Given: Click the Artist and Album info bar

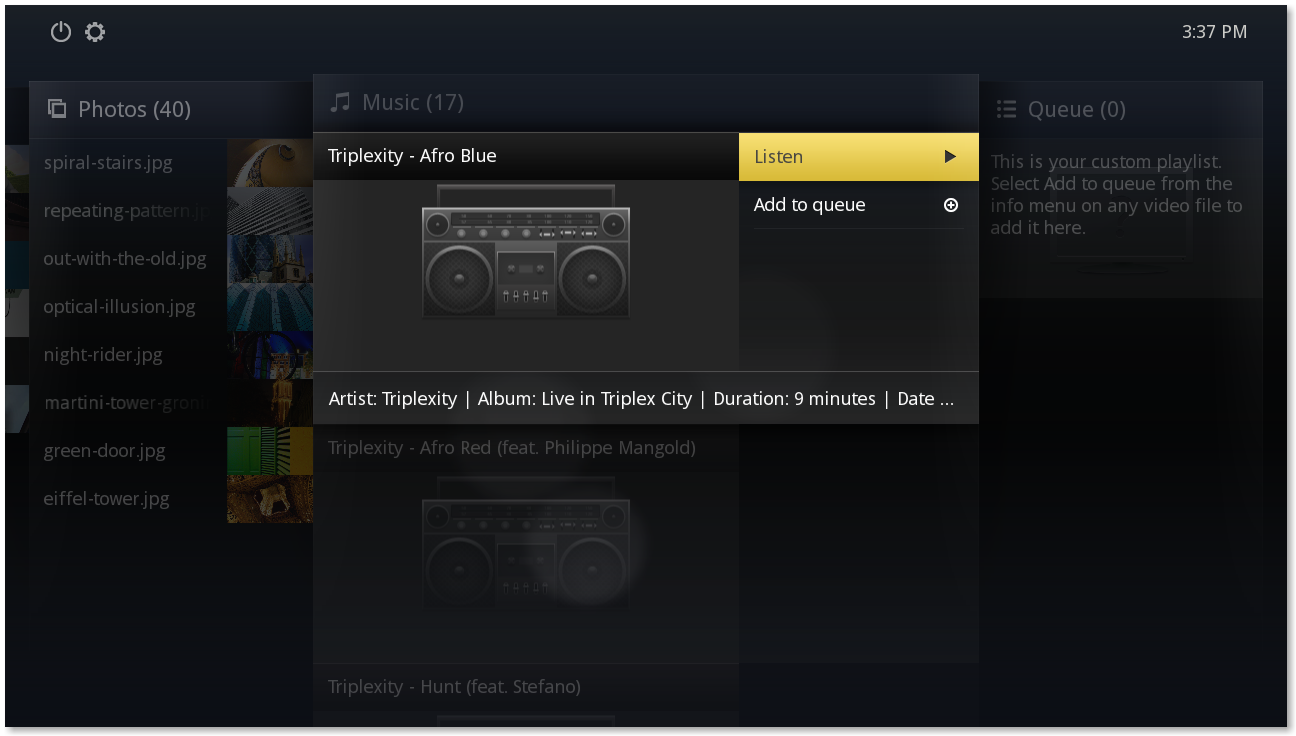Looking at the screenshot, I should (x=646, y=398).
